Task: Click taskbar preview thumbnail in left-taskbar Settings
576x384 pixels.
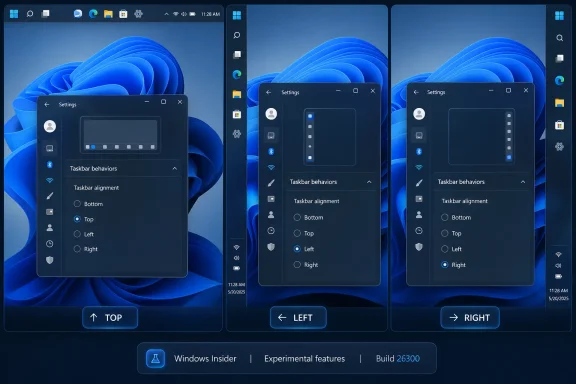Action: pyautogui.click(x=330, y=137)
